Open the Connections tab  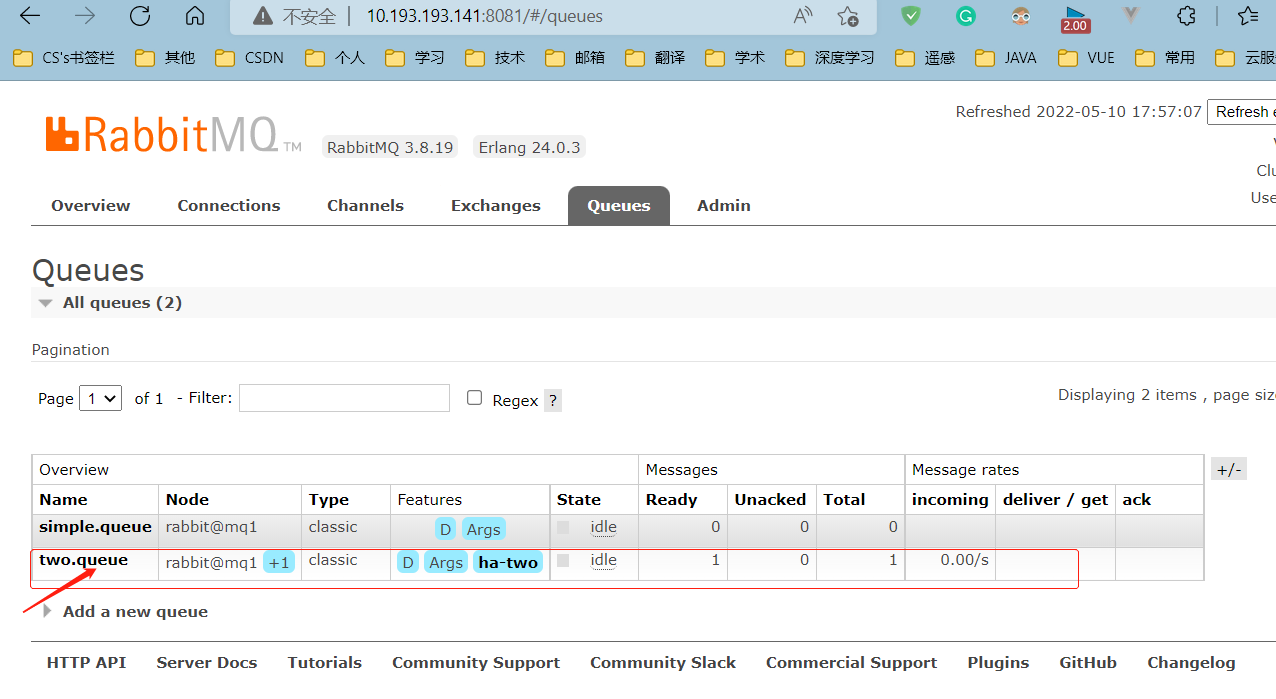click(229, 205)
